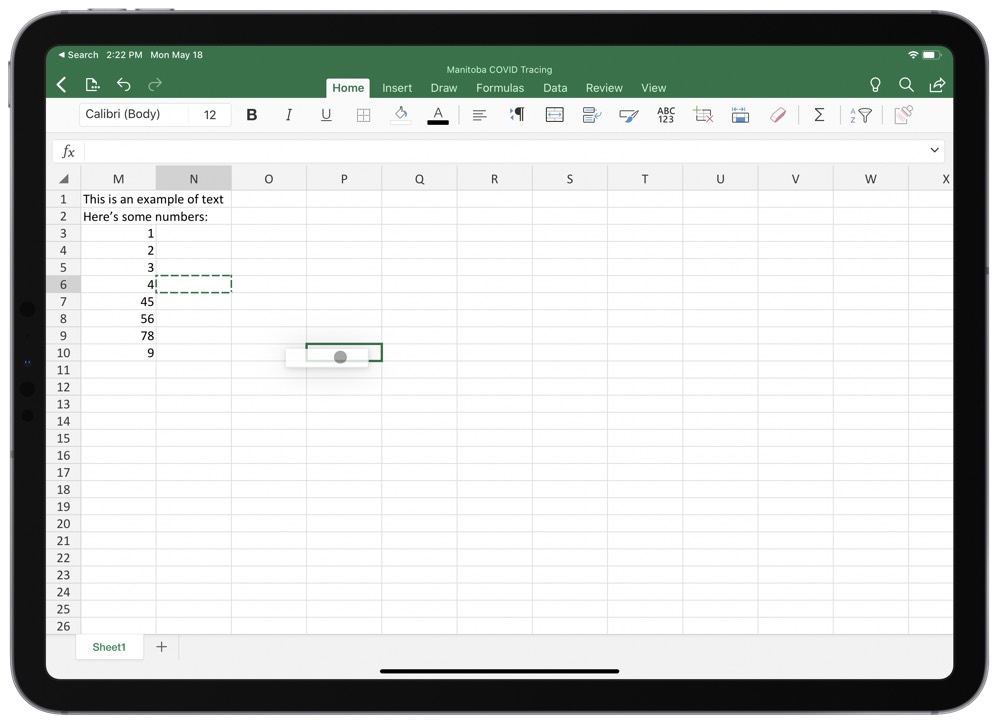
Task: Tap the Clear eraser icon
Action: [777, 115]
